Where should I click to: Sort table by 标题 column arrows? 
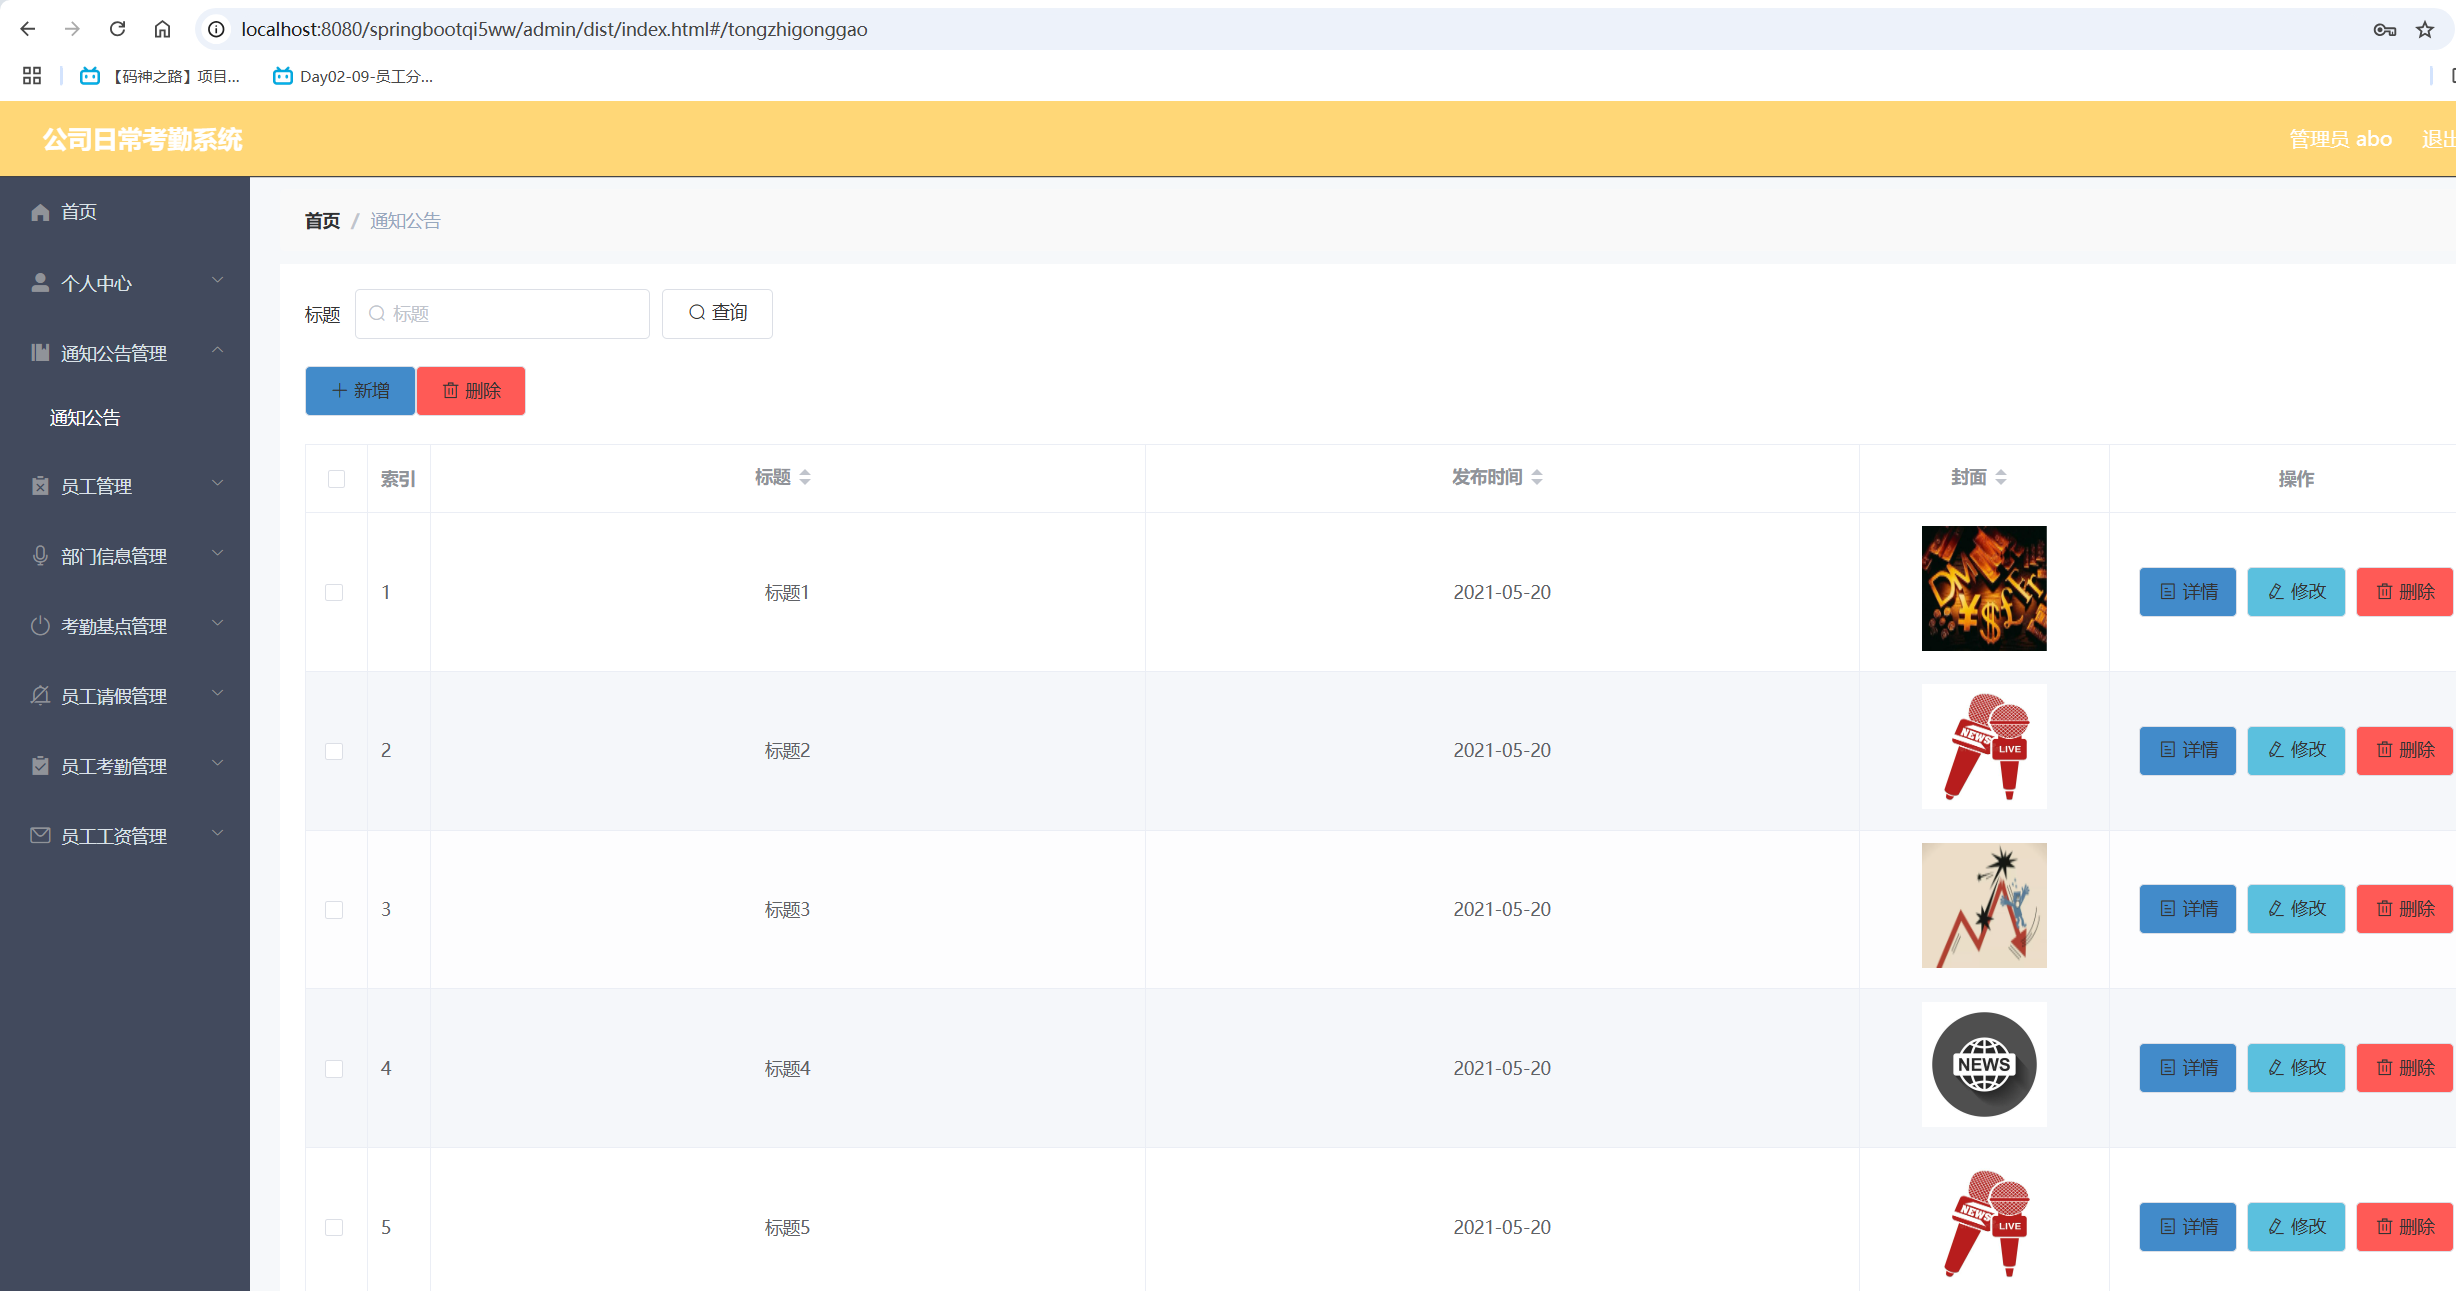tap(805, 478)
